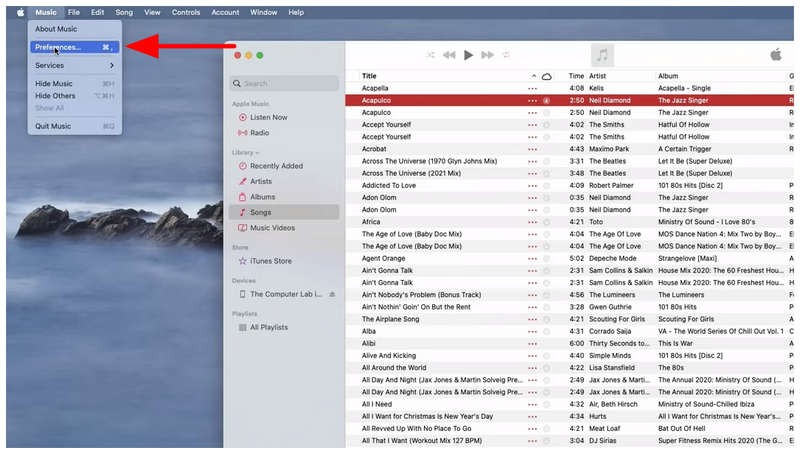Image resolution: width=800 pixels, height=454 pixels.
Task: Click the Albums icon in the sidebar
Action: 242,197
